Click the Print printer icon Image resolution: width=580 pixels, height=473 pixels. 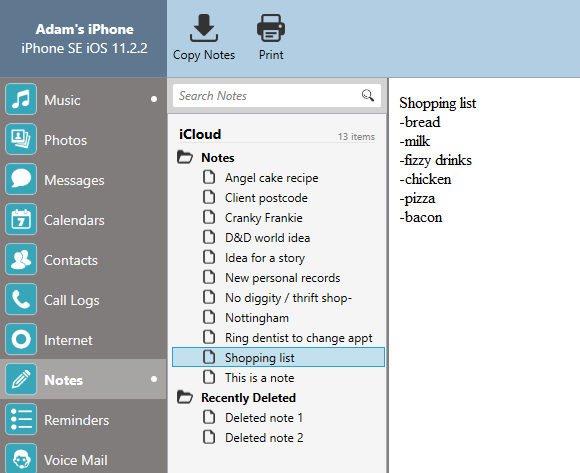tap(271, 28)
